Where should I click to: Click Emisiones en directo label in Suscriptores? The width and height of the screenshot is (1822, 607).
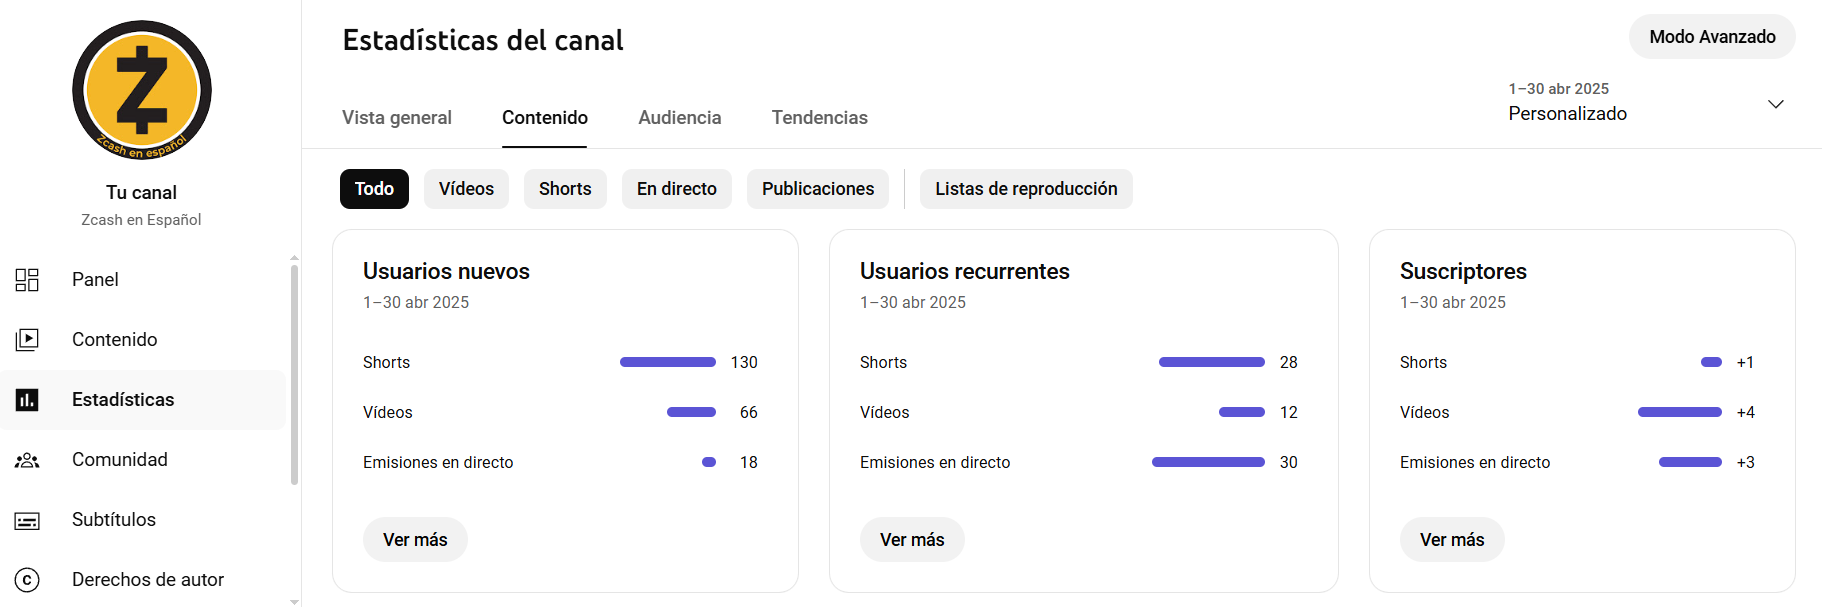pyautogui.click(x=1475, y=462)
